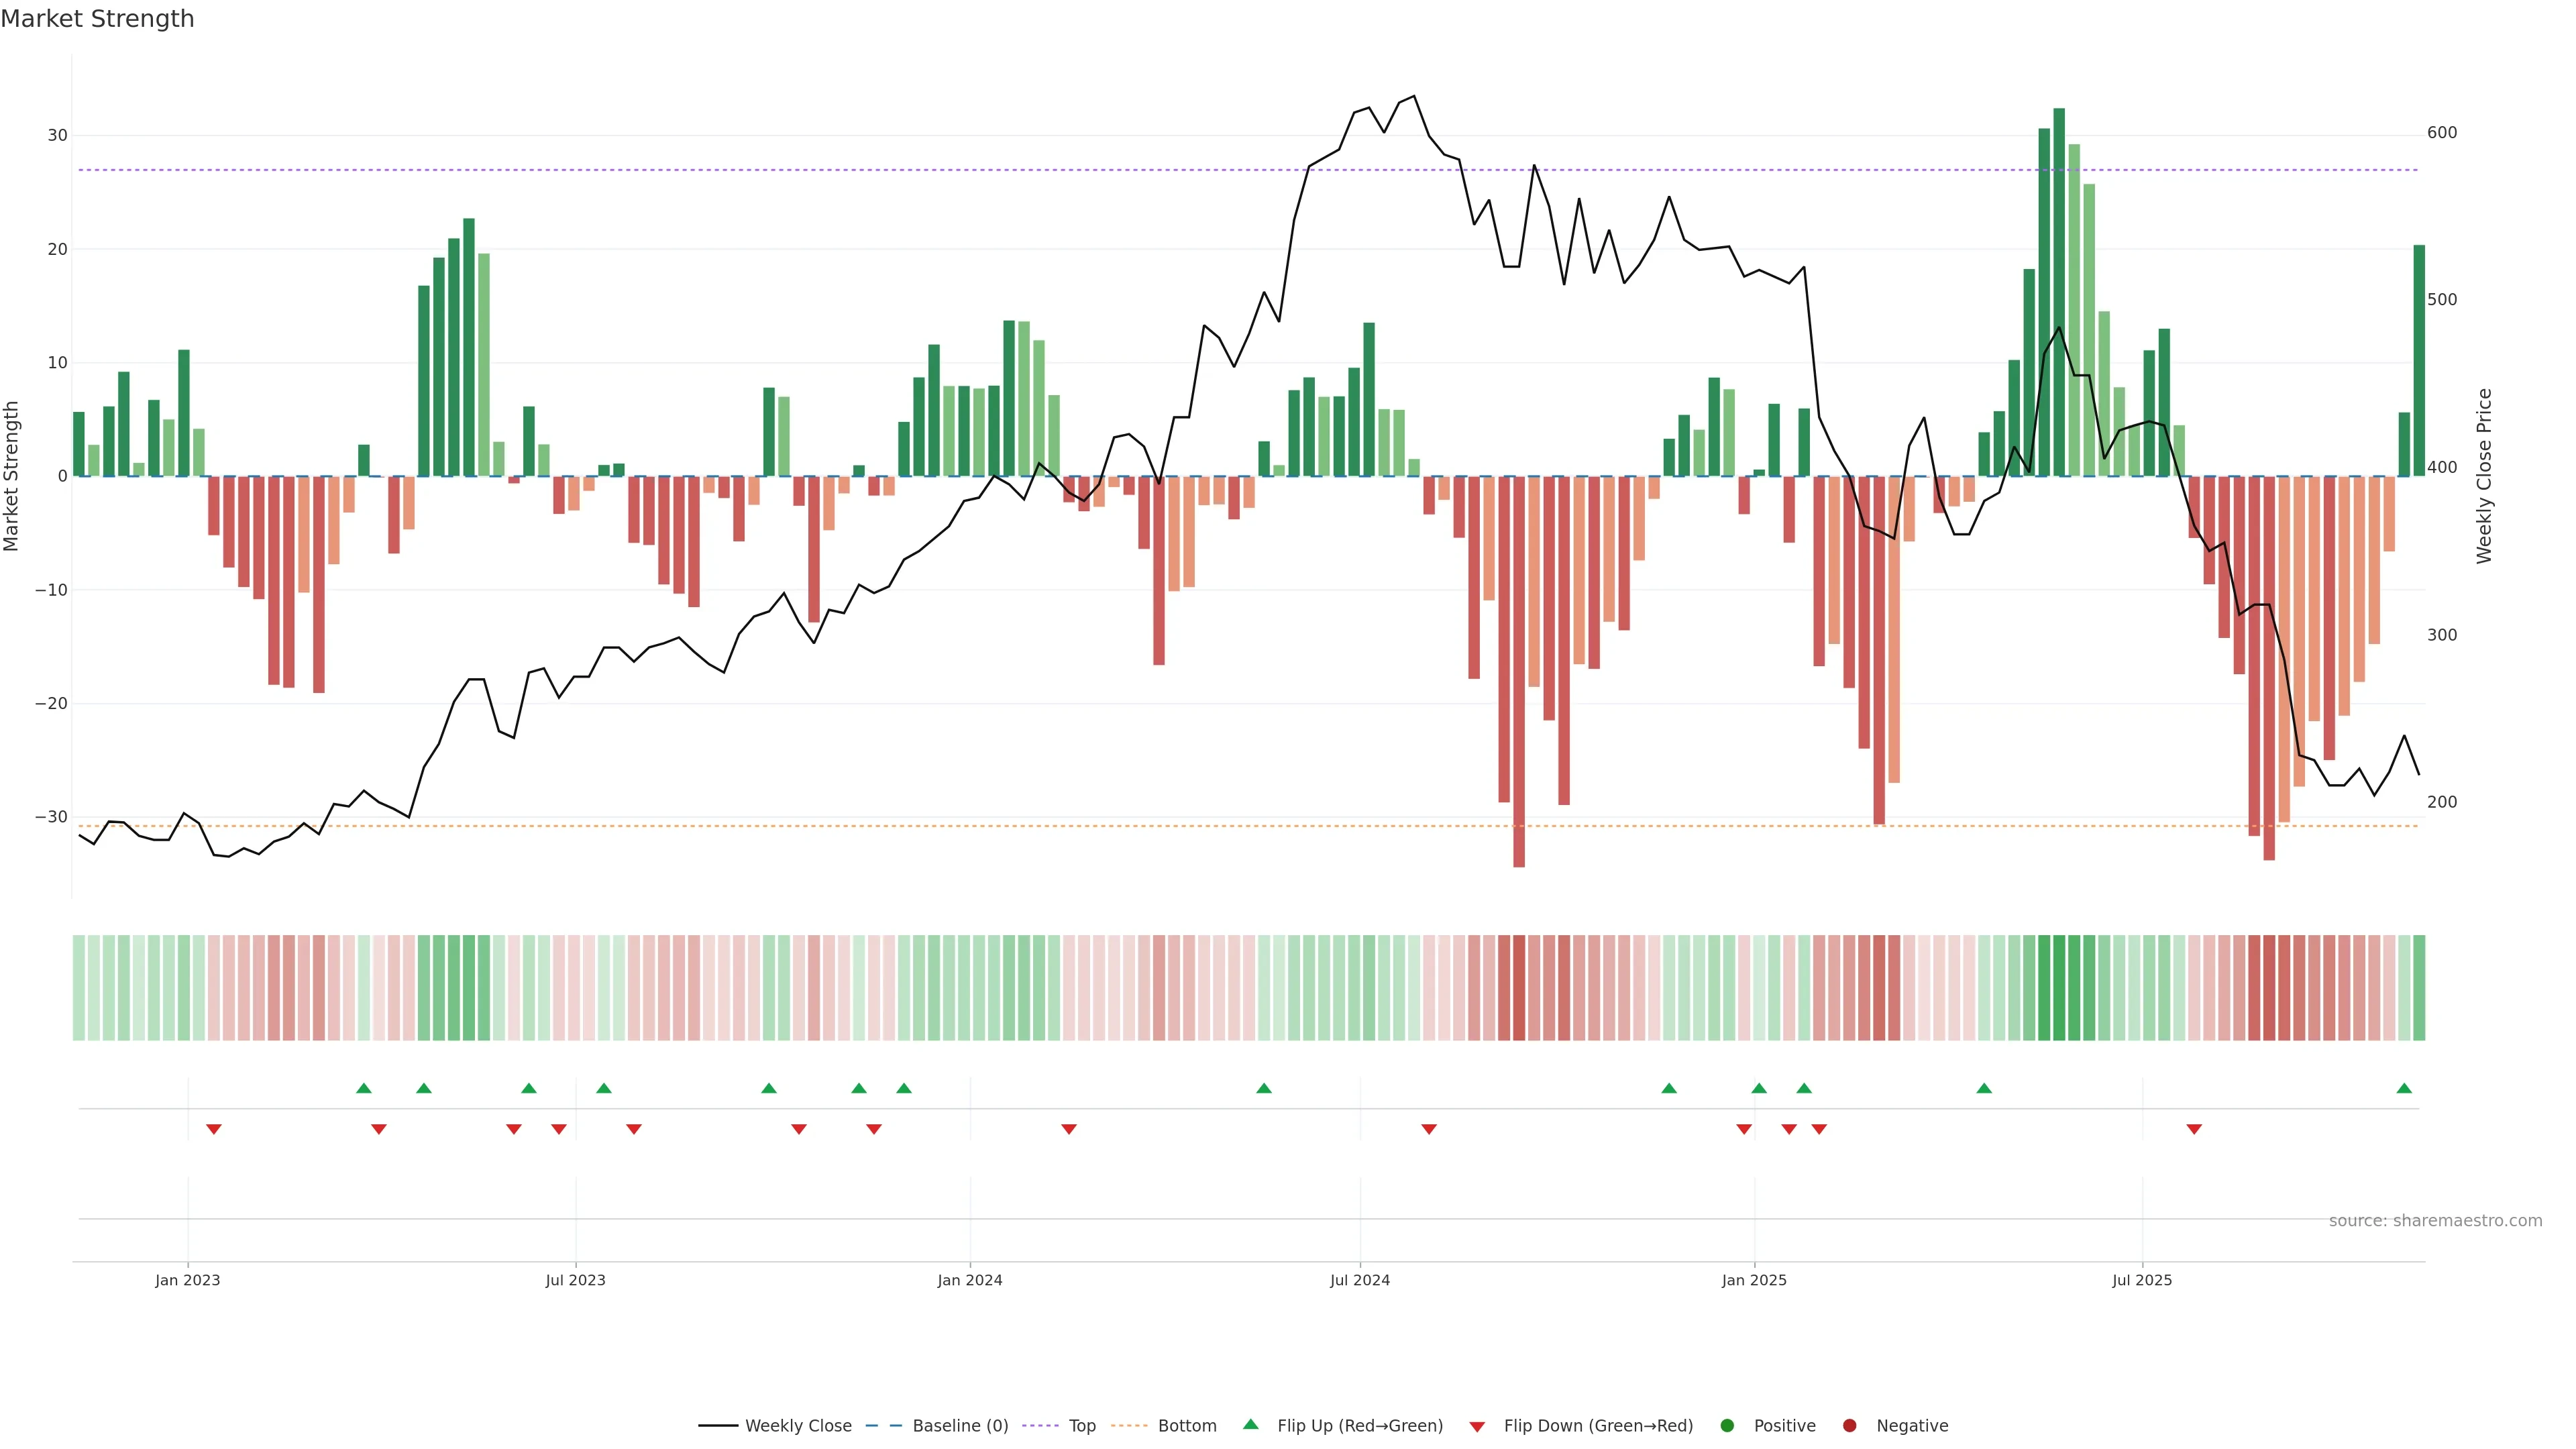2576x1449 pixels.
Task: Click the last green flip-up triangle marker
Action: coord(2404,1088)
